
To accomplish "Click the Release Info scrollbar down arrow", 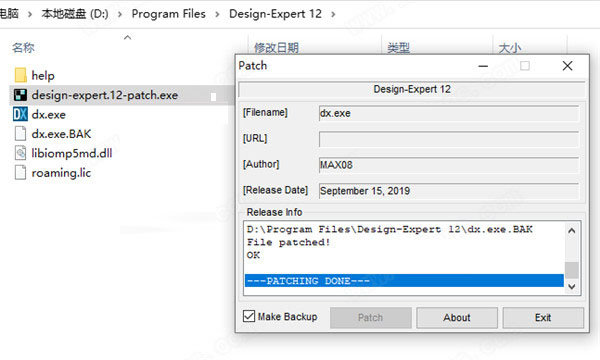I will pyautogui.click(x=572, y=287).
